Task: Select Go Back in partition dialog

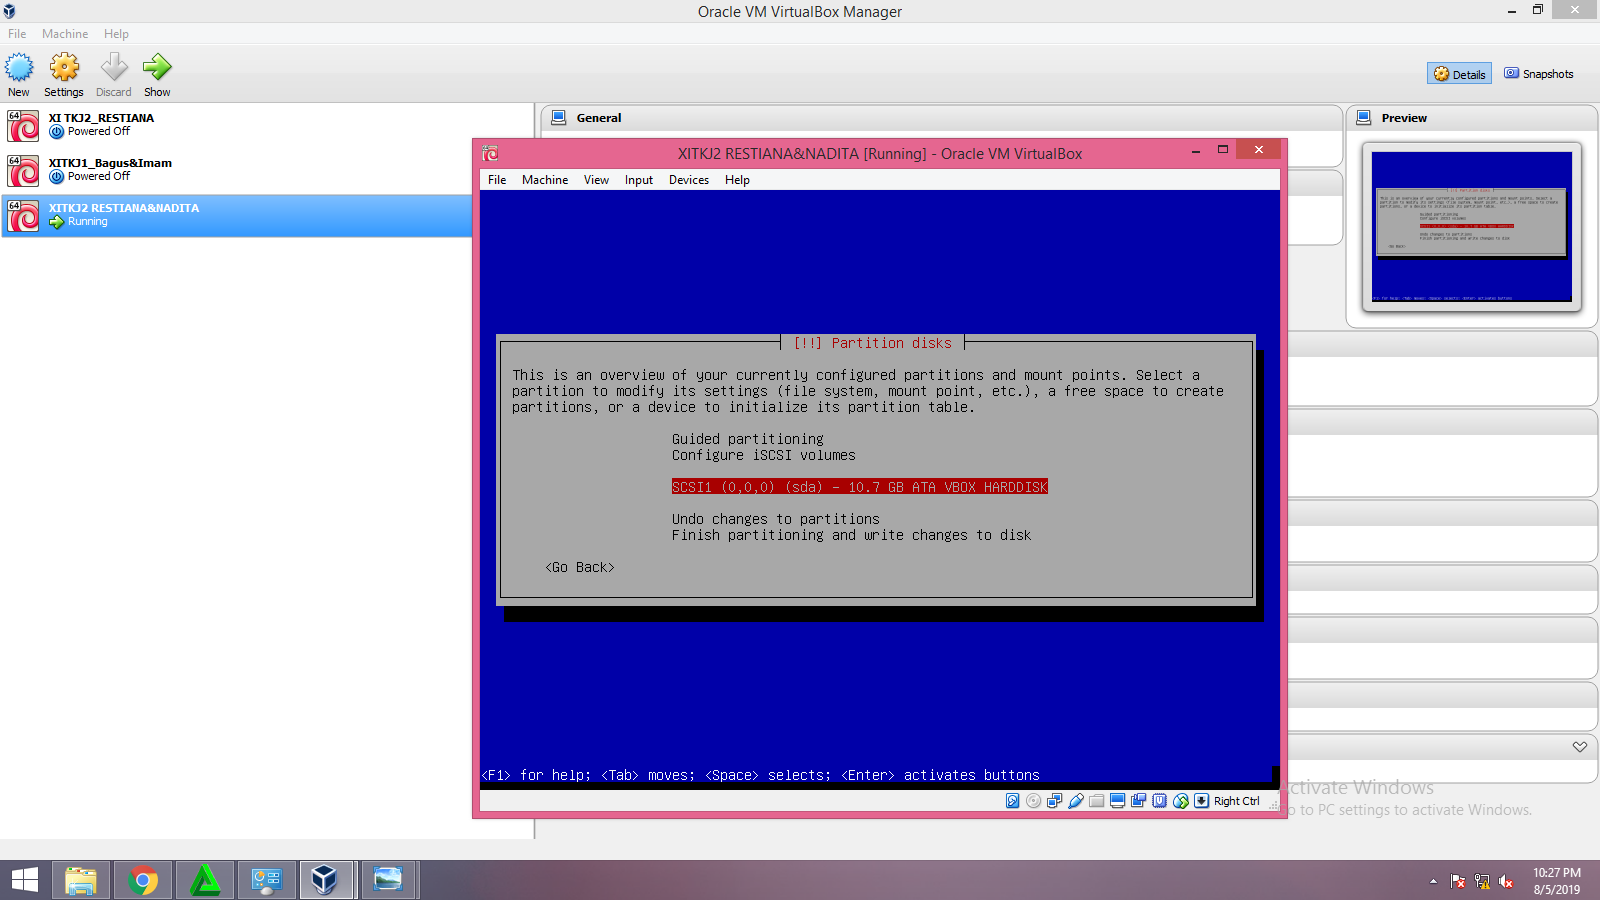Action: click(580, 567)
